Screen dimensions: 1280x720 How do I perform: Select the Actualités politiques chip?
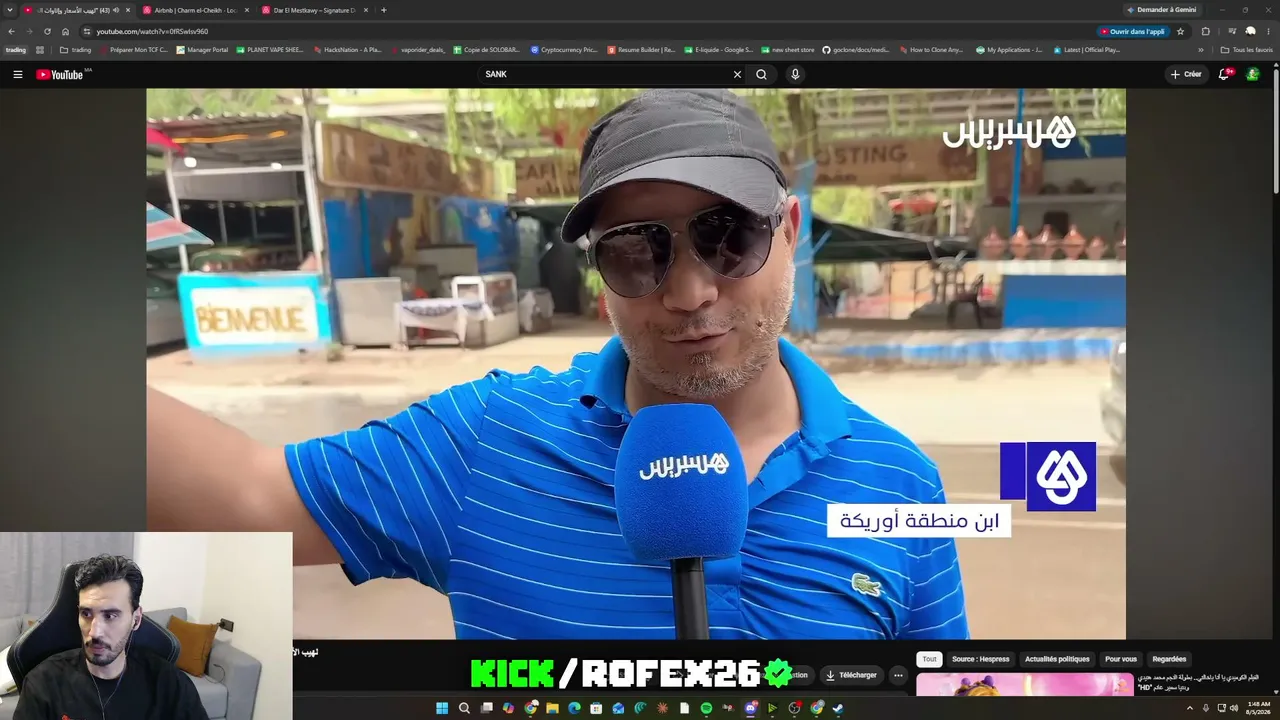pyautogui.click(x=1057, y=659)
